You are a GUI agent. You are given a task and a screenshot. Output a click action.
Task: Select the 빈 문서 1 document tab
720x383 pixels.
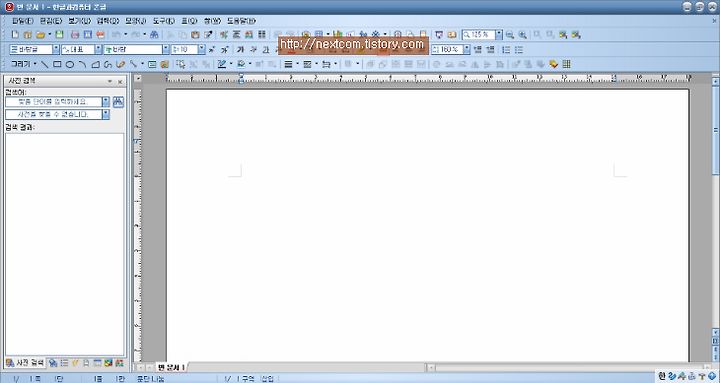(171, 367)
